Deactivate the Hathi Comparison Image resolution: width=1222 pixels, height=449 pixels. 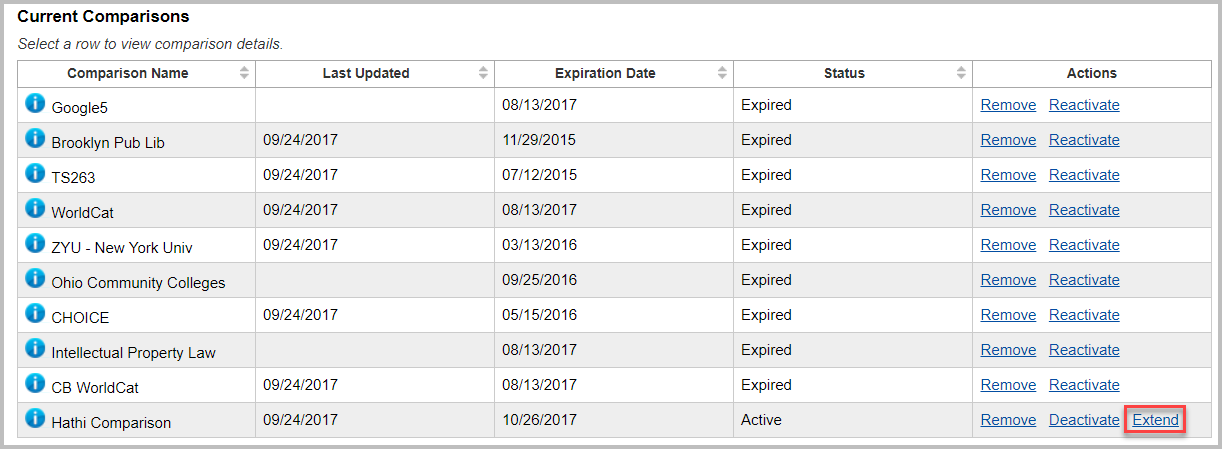pos(1084,420)
